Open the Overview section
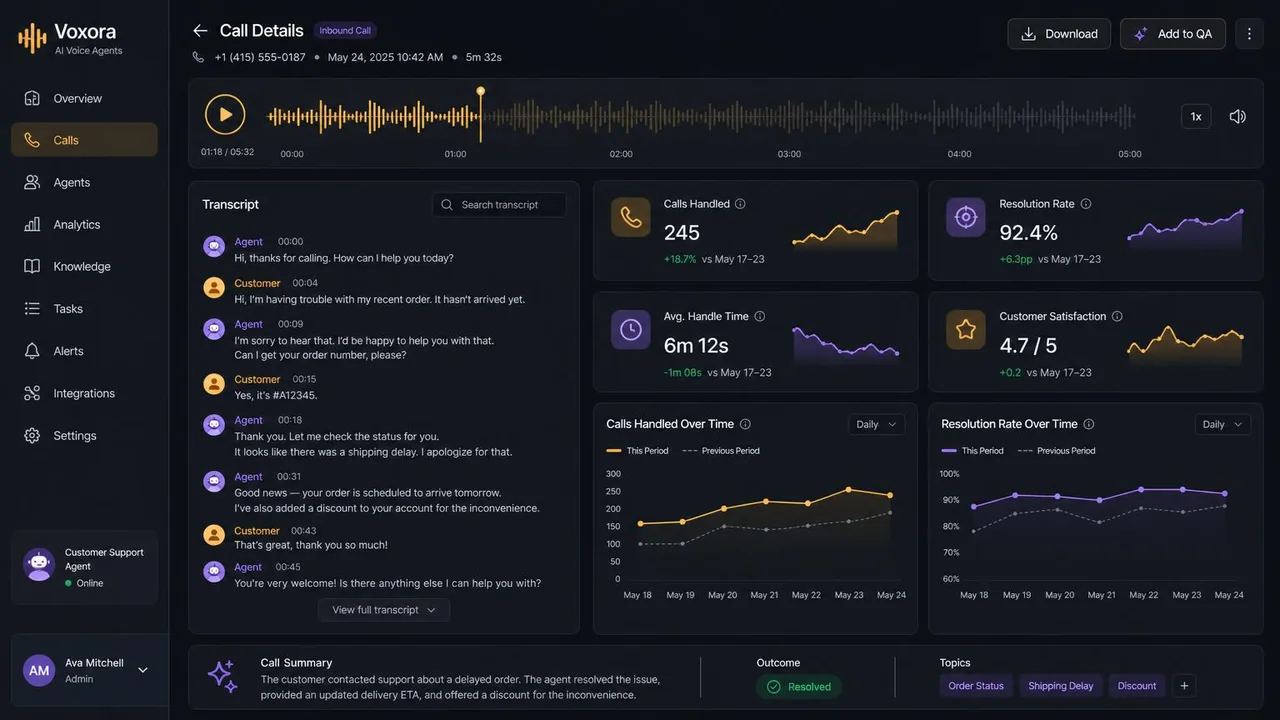Image resolution: width=1280 pixels, height=720 pixels. (84, 98)
